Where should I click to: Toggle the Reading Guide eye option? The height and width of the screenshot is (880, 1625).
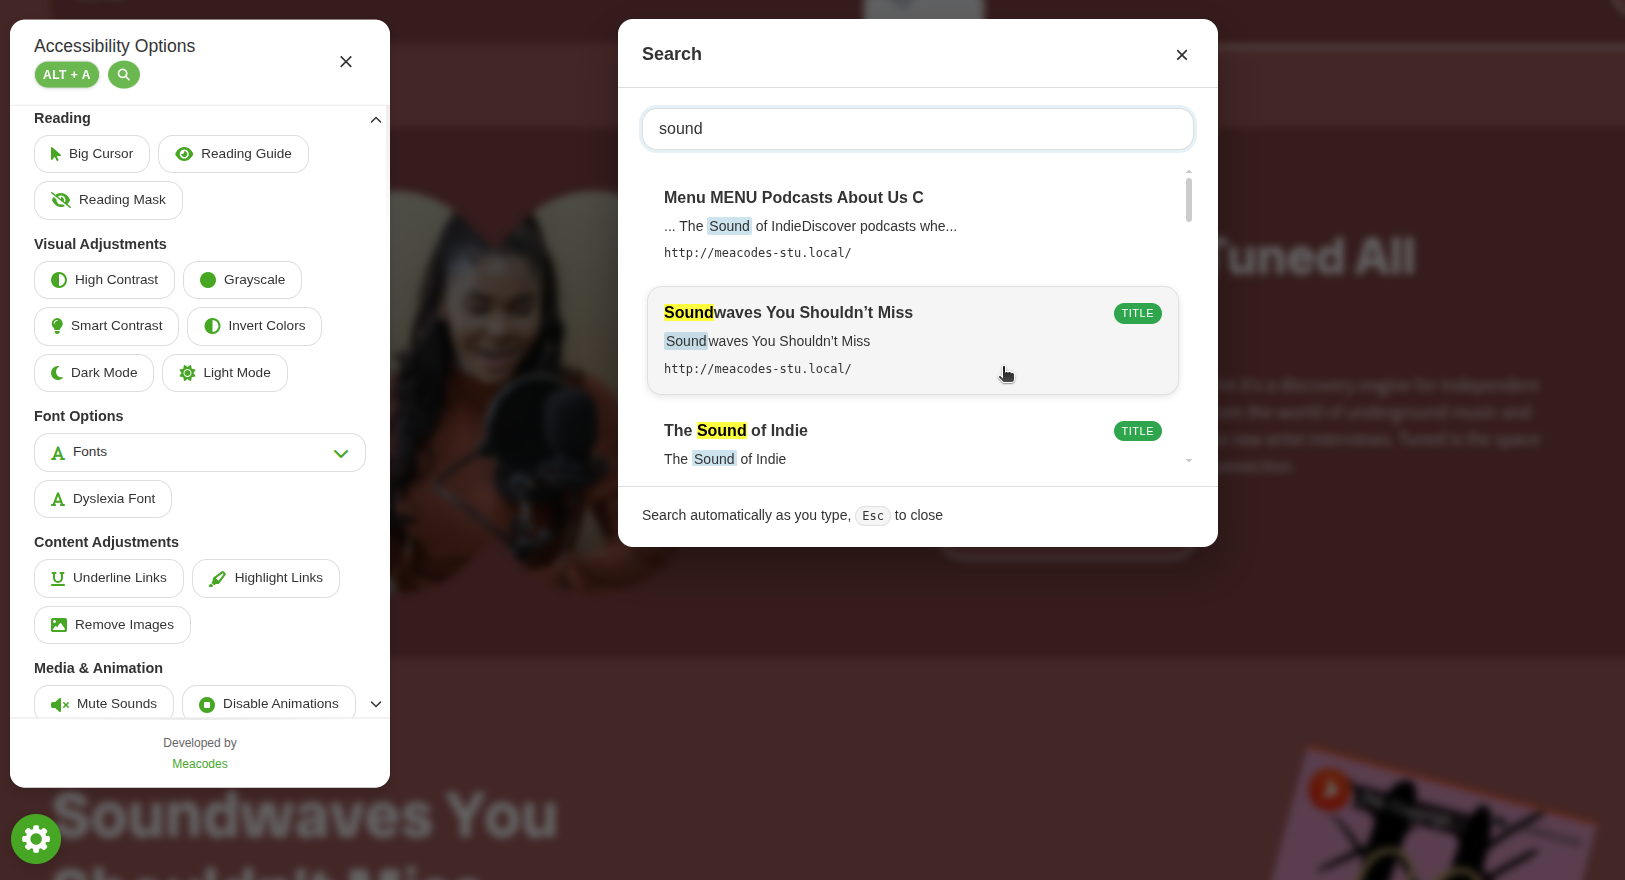pos(233,154)
